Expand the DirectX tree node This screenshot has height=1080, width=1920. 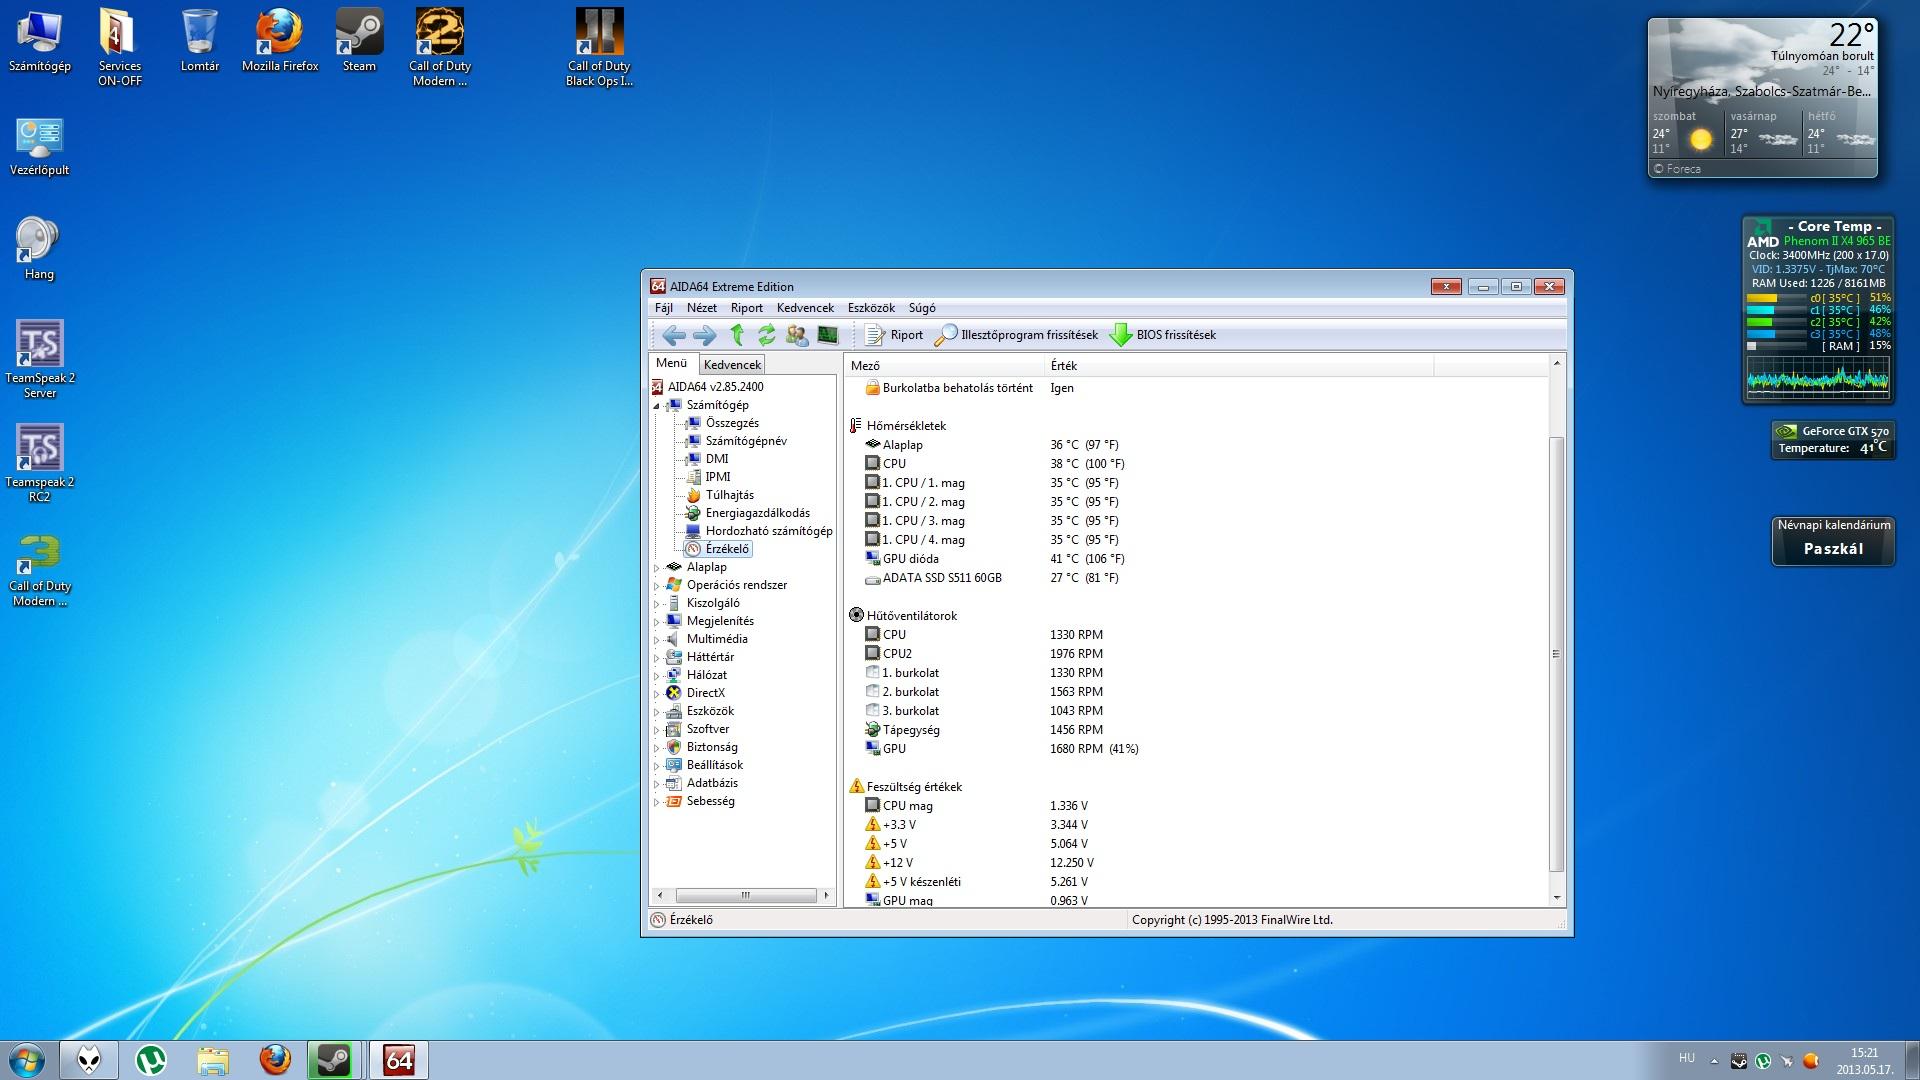pyautogui.click(x=657, y=694)
